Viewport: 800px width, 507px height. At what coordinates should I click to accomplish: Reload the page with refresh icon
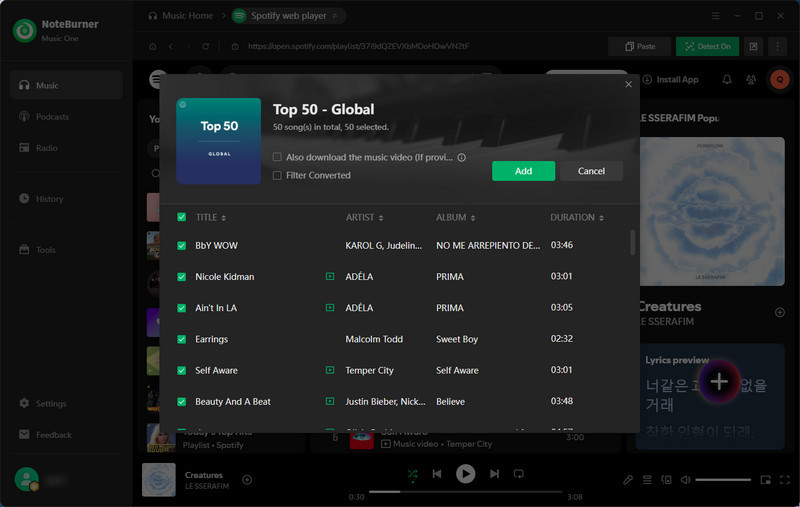(x=206, y=46)
